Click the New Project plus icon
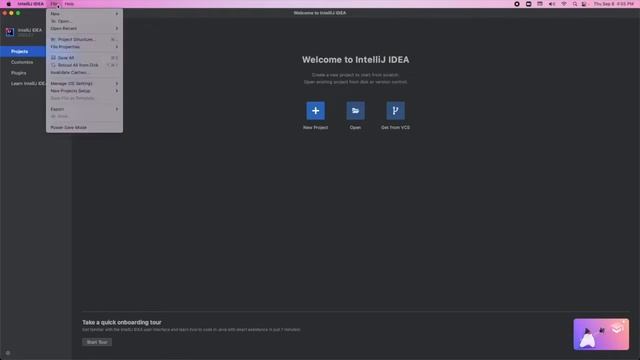640x360 pixels. point(316,111)
